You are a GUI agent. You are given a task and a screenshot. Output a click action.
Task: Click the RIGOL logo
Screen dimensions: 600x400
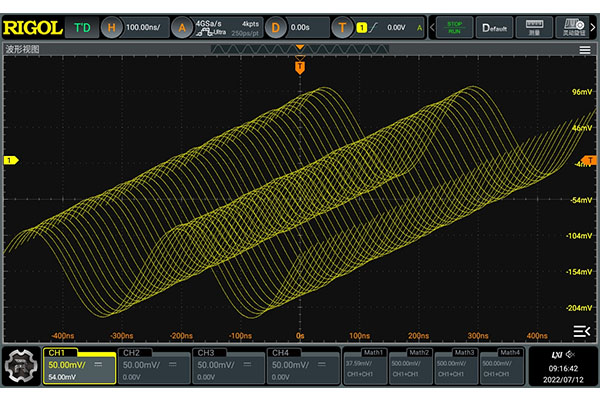34,27
